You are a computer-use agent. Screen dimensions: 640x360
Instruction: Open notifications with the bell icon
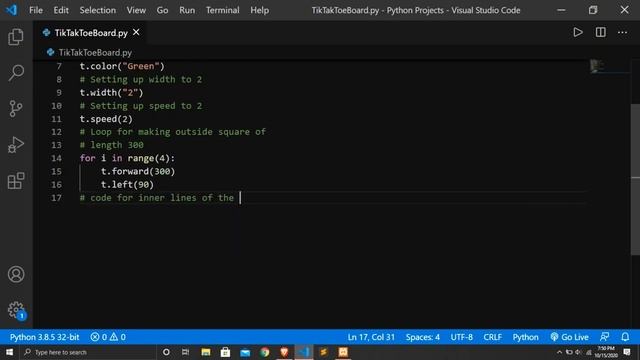point(625,337)
